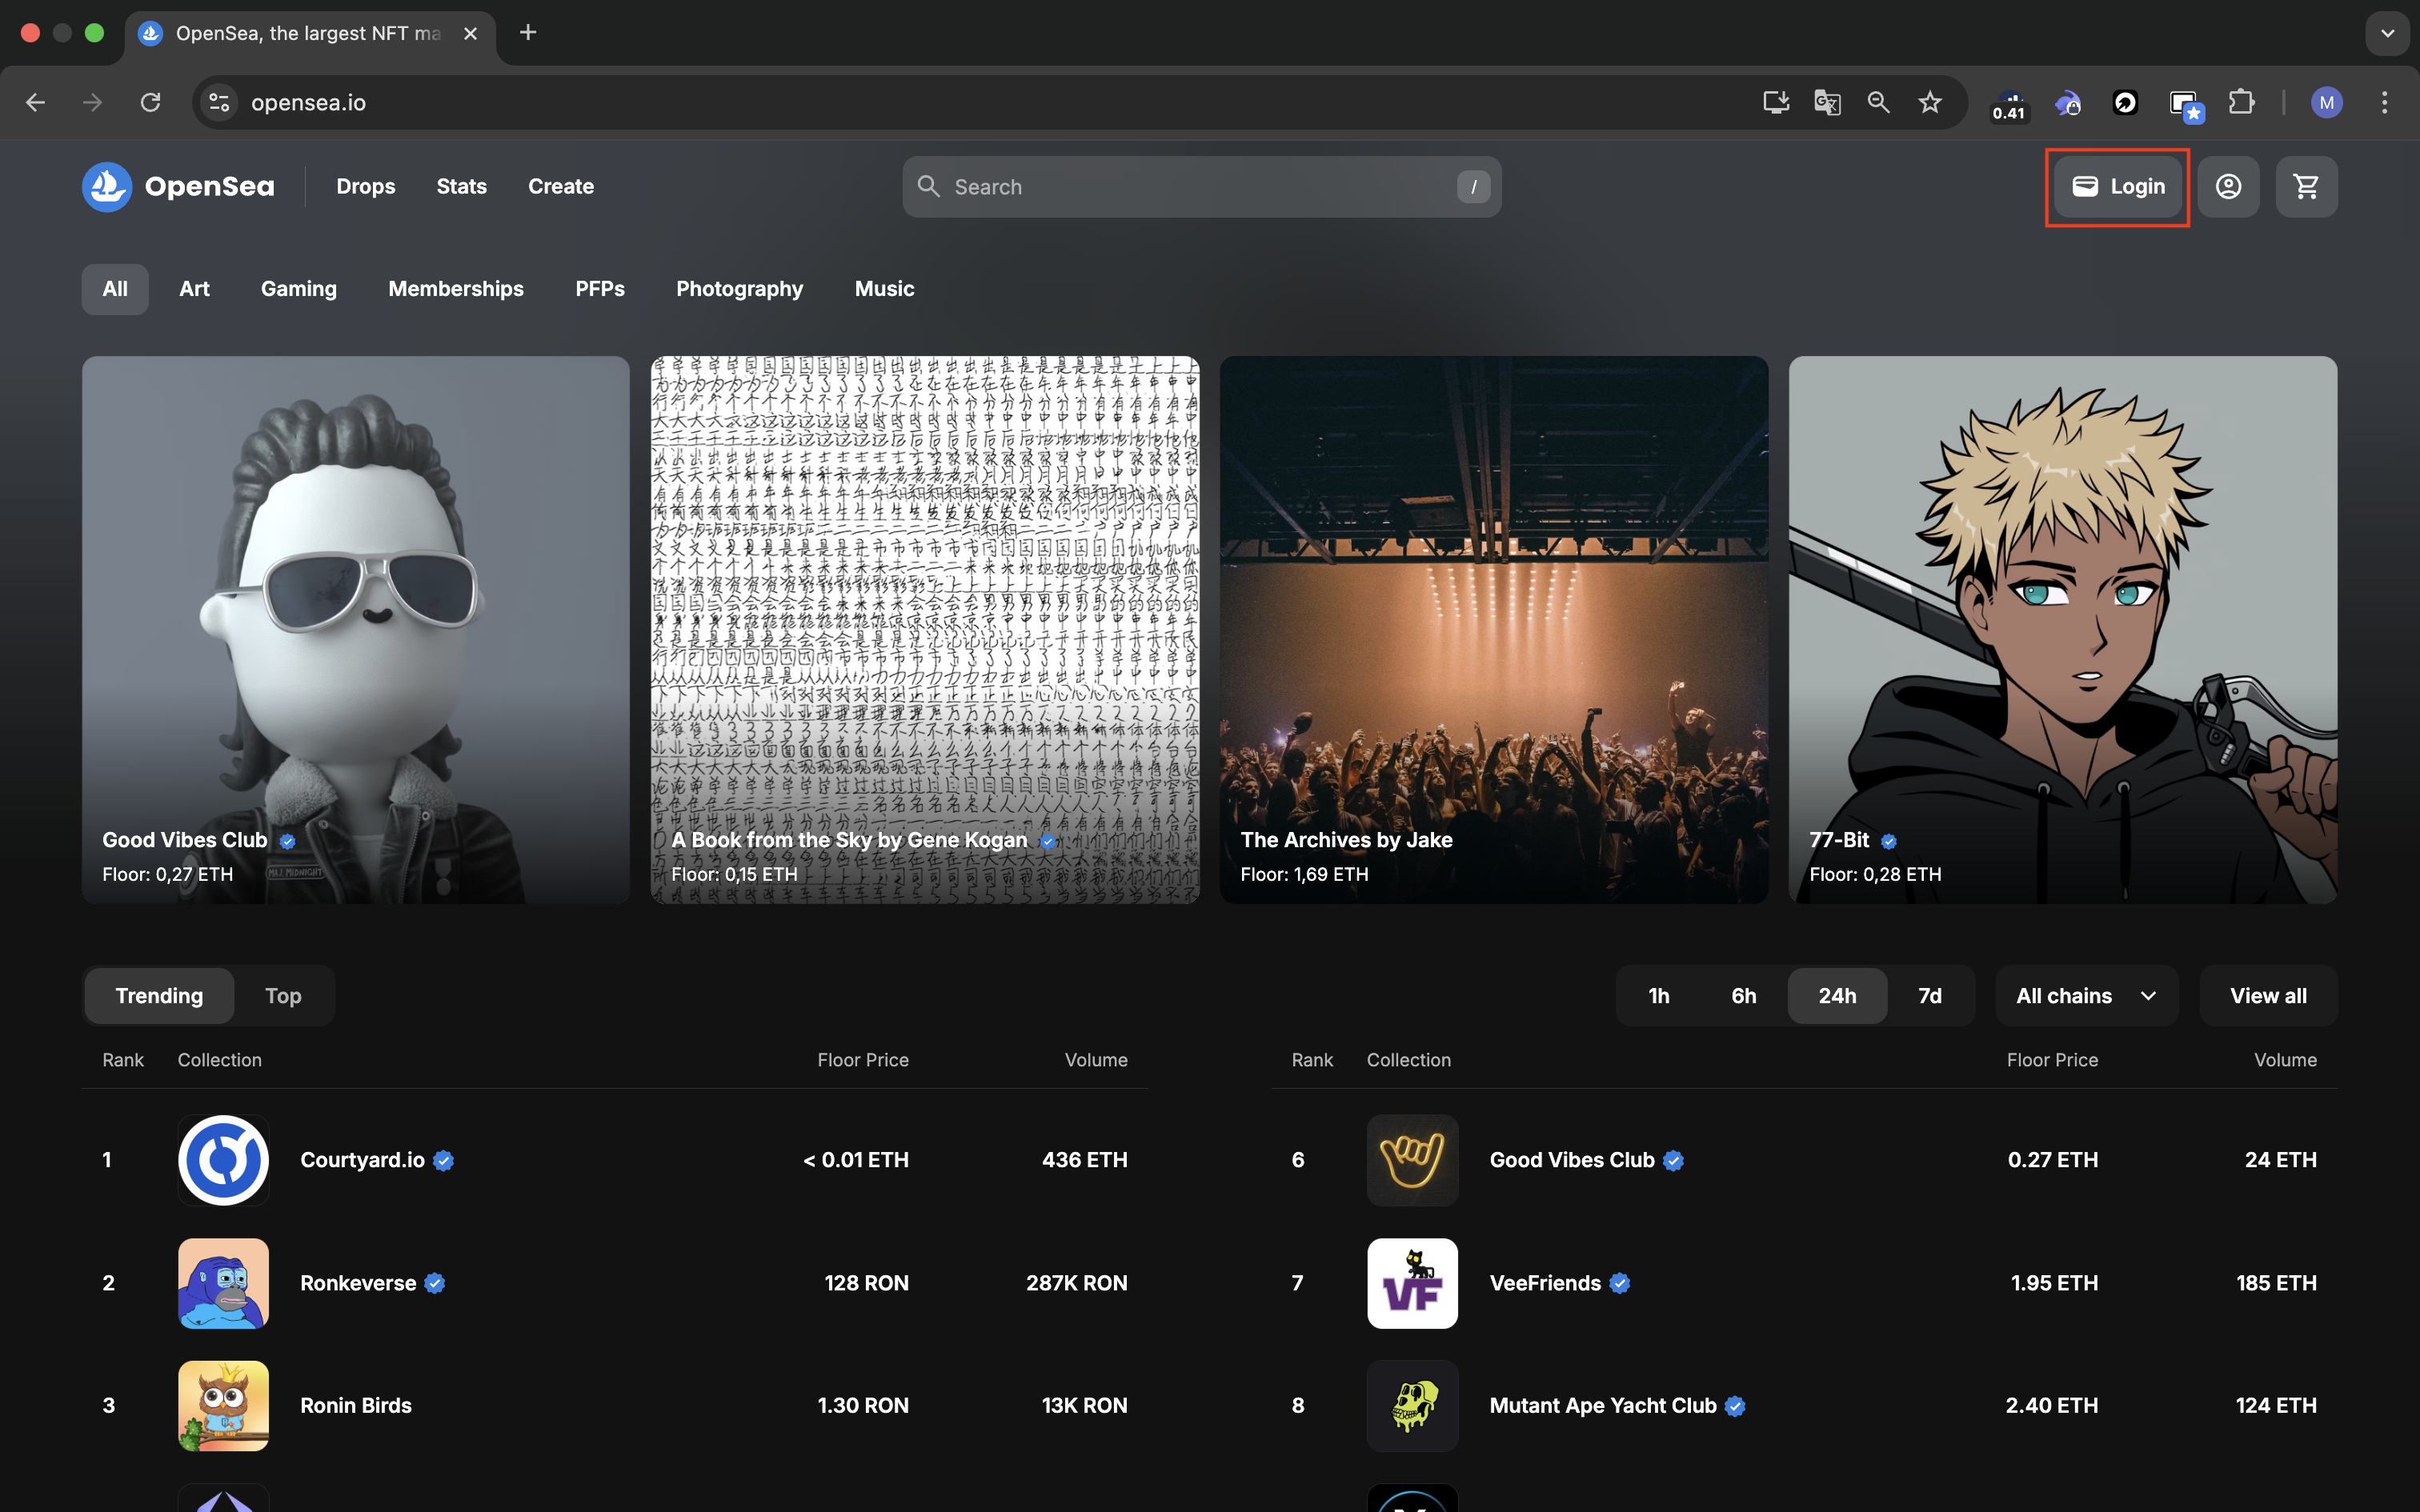
Task: Open the Extensions puzzle icon
Action: [2241, 102]
